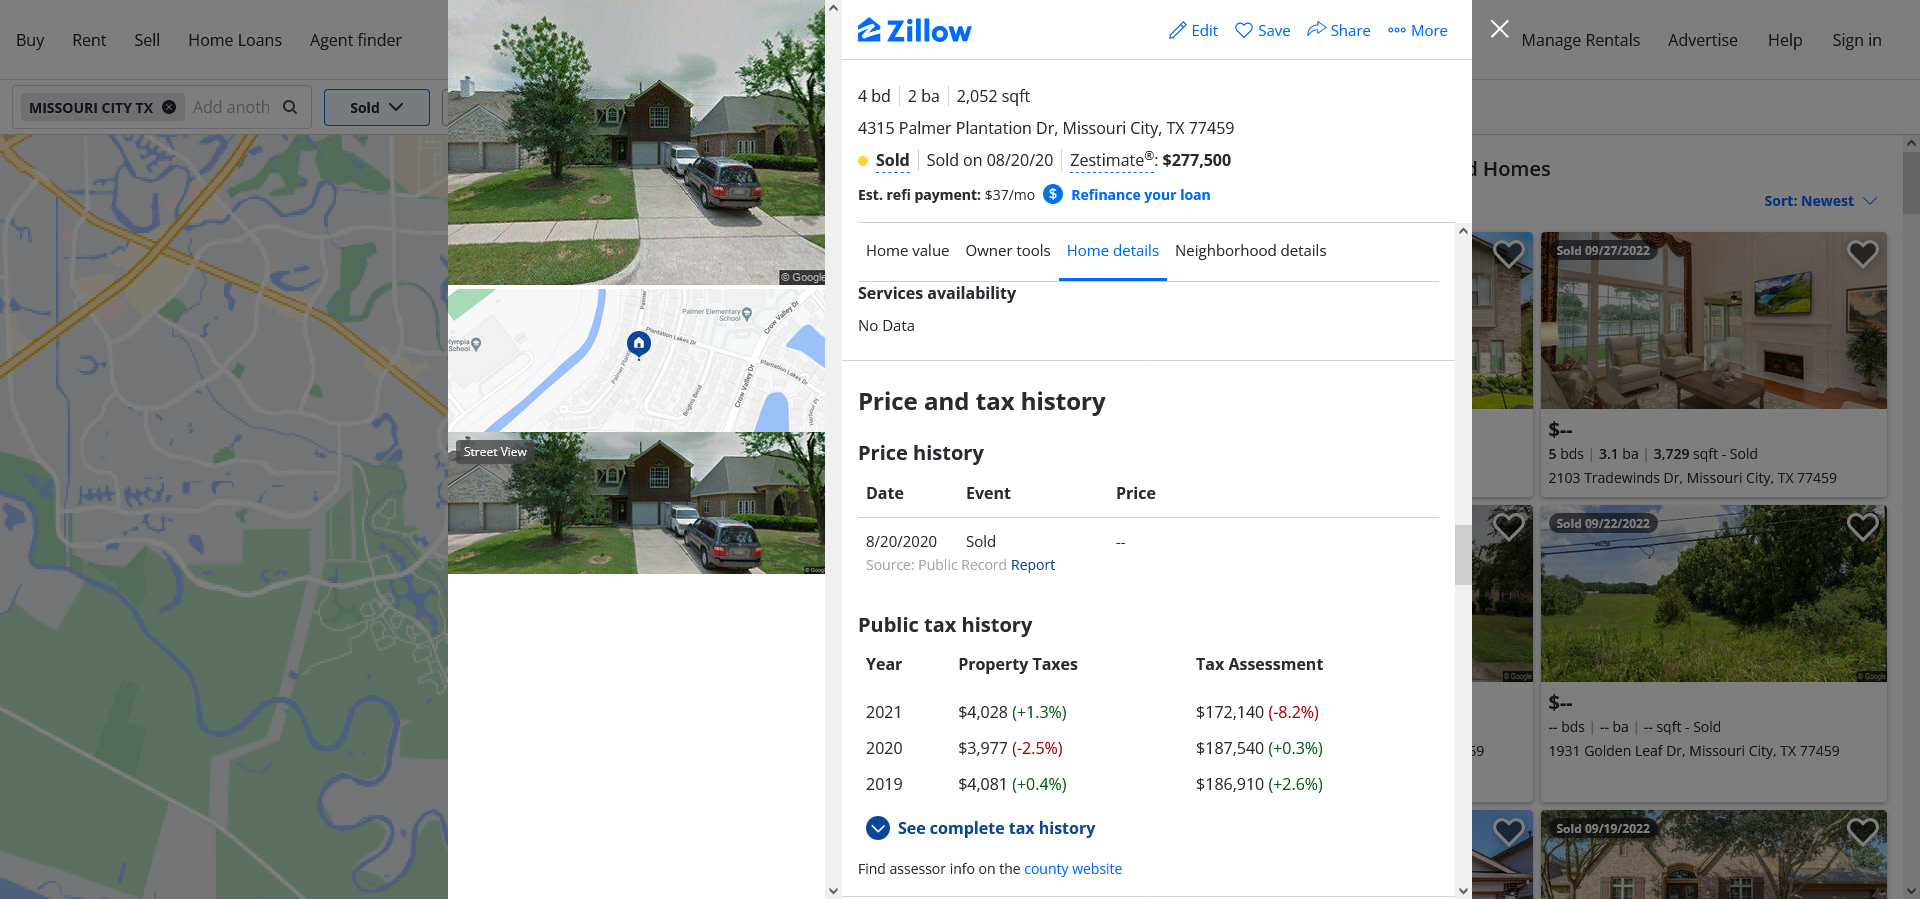Screen dimensions: 1920x899
Task: Open the More options menu
Action: pos(1417,31)
